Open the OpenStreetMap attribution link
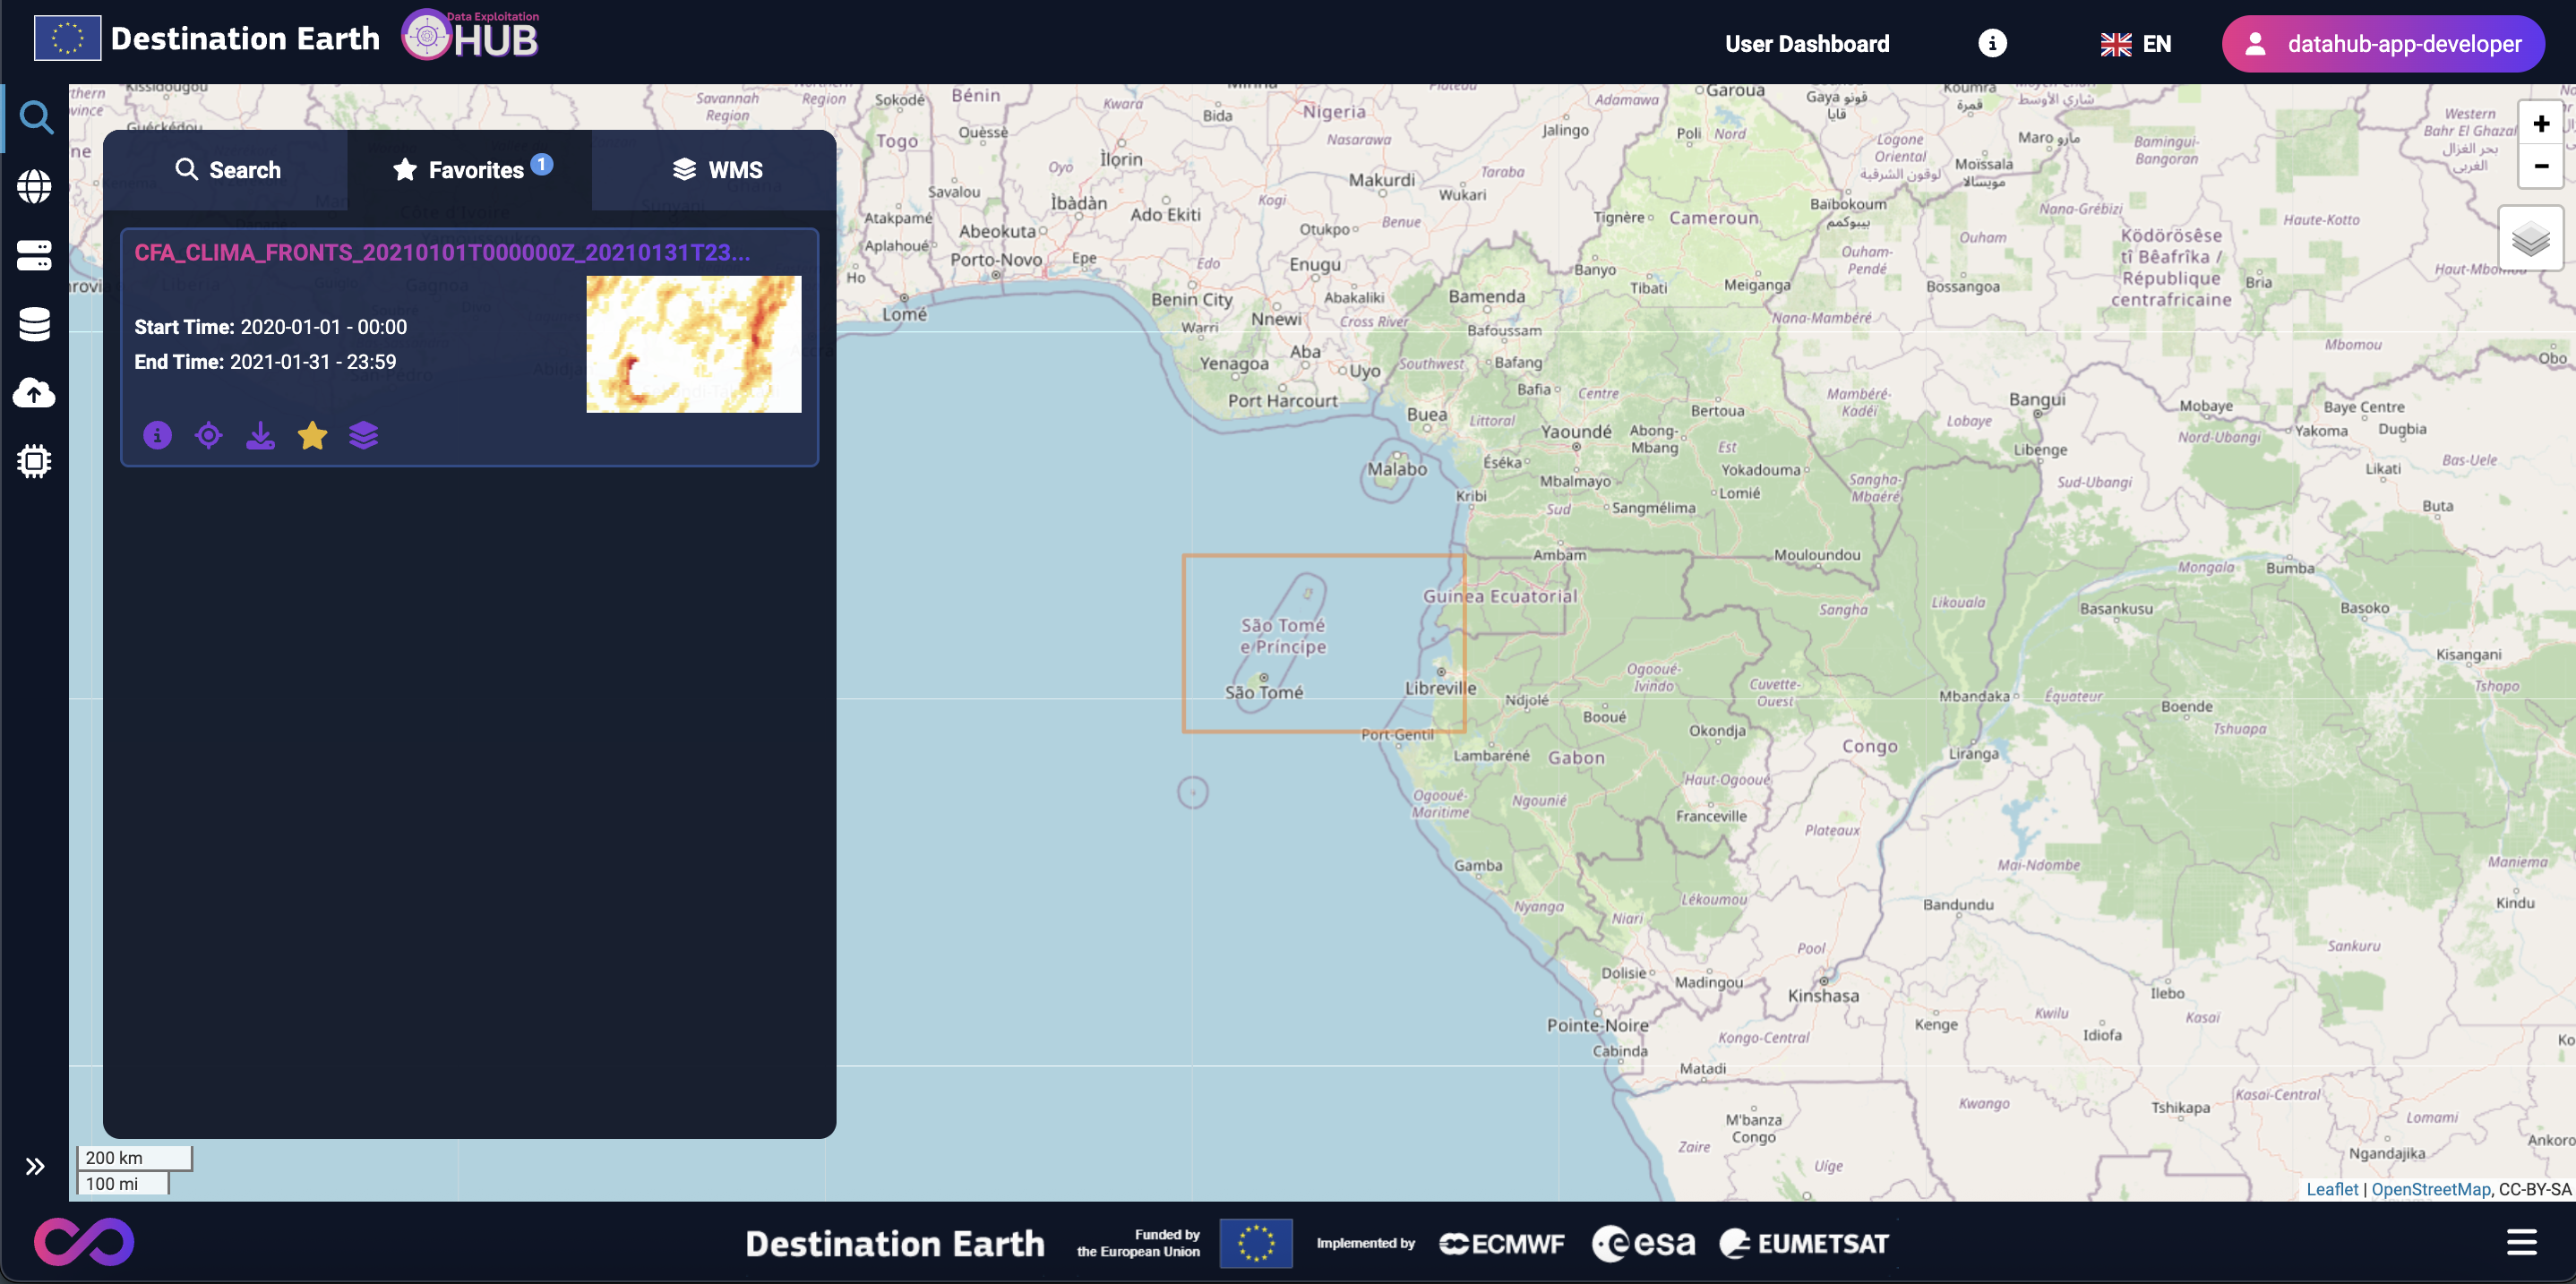The width and height of the screenshot is (2576, 1284). tap(2431, 1189)
